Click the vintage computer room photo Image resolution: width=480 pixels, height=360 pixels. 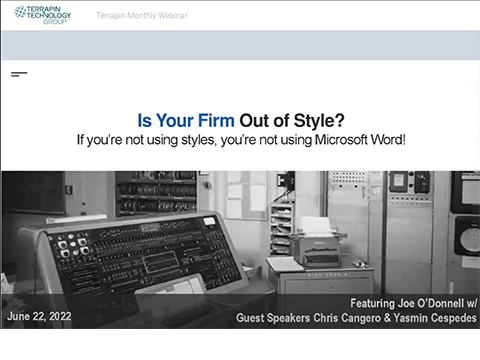point(241,250)
